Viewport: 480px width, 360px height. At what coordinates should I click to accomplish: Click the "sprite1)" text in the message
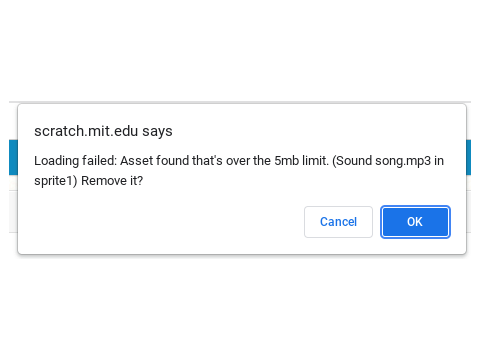pos(56,181)
